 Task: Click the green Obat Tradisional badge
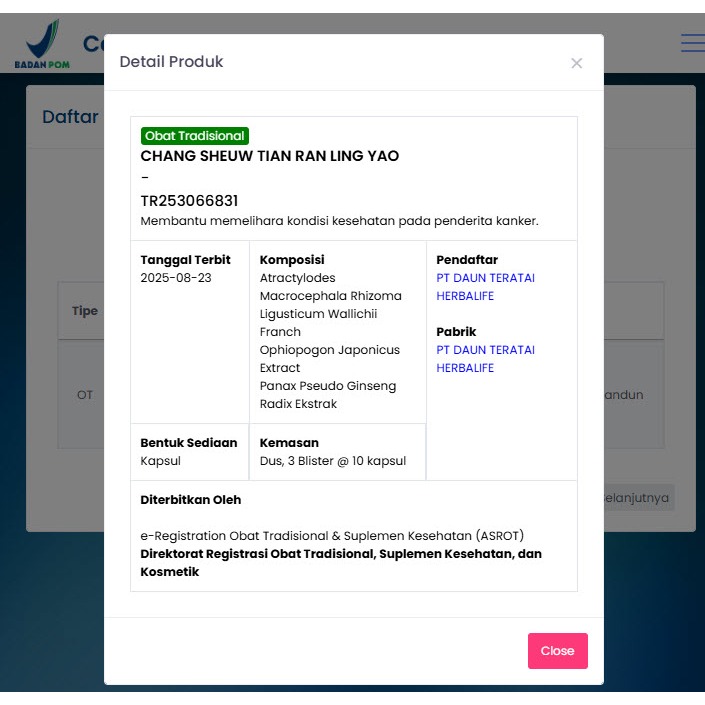pos(194,136)
